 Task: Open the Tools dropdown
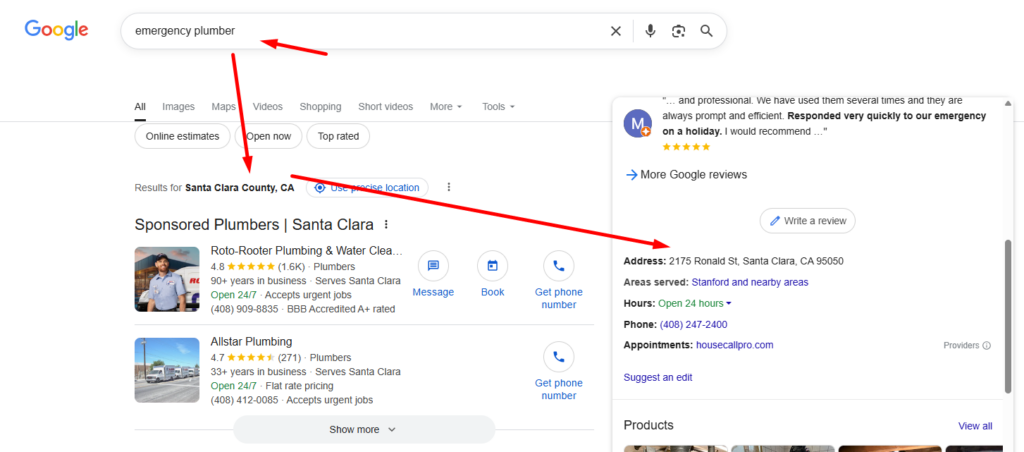pos(498,107)
